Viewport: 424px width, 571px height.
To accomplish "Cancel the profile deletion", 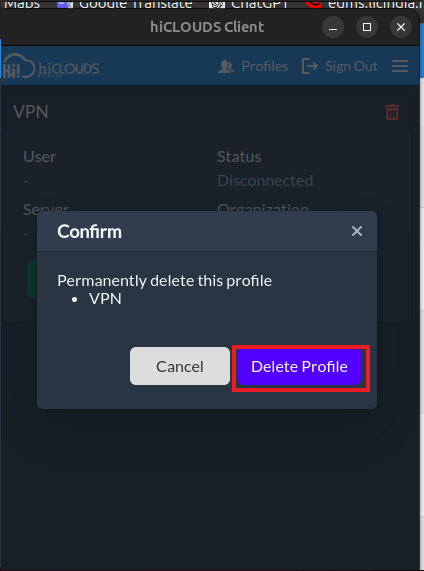I will [180, 366].
